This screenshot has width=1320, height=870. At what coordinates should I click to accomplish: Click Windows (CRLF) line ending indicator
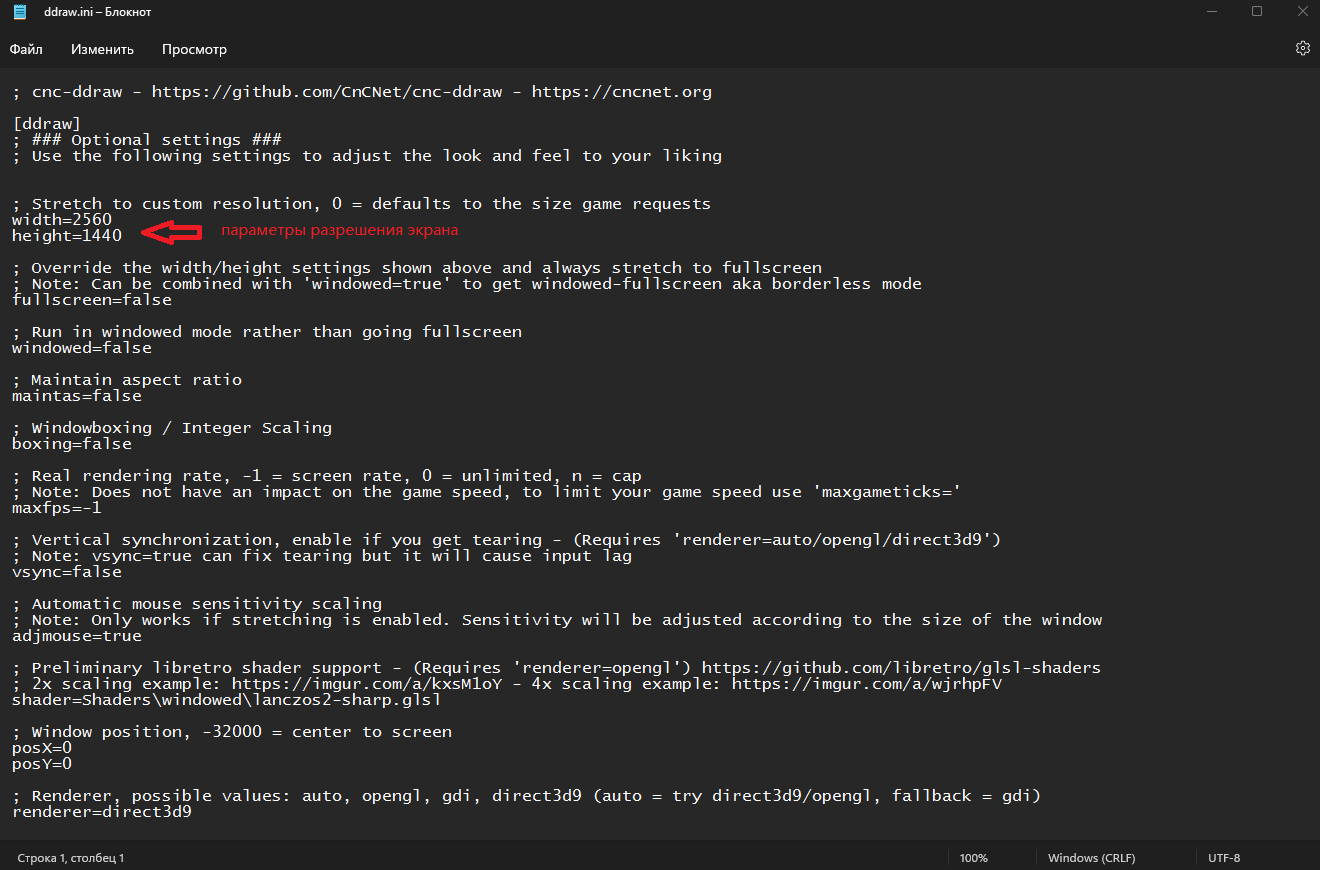pyautogui.click(x=1091, y=858)
